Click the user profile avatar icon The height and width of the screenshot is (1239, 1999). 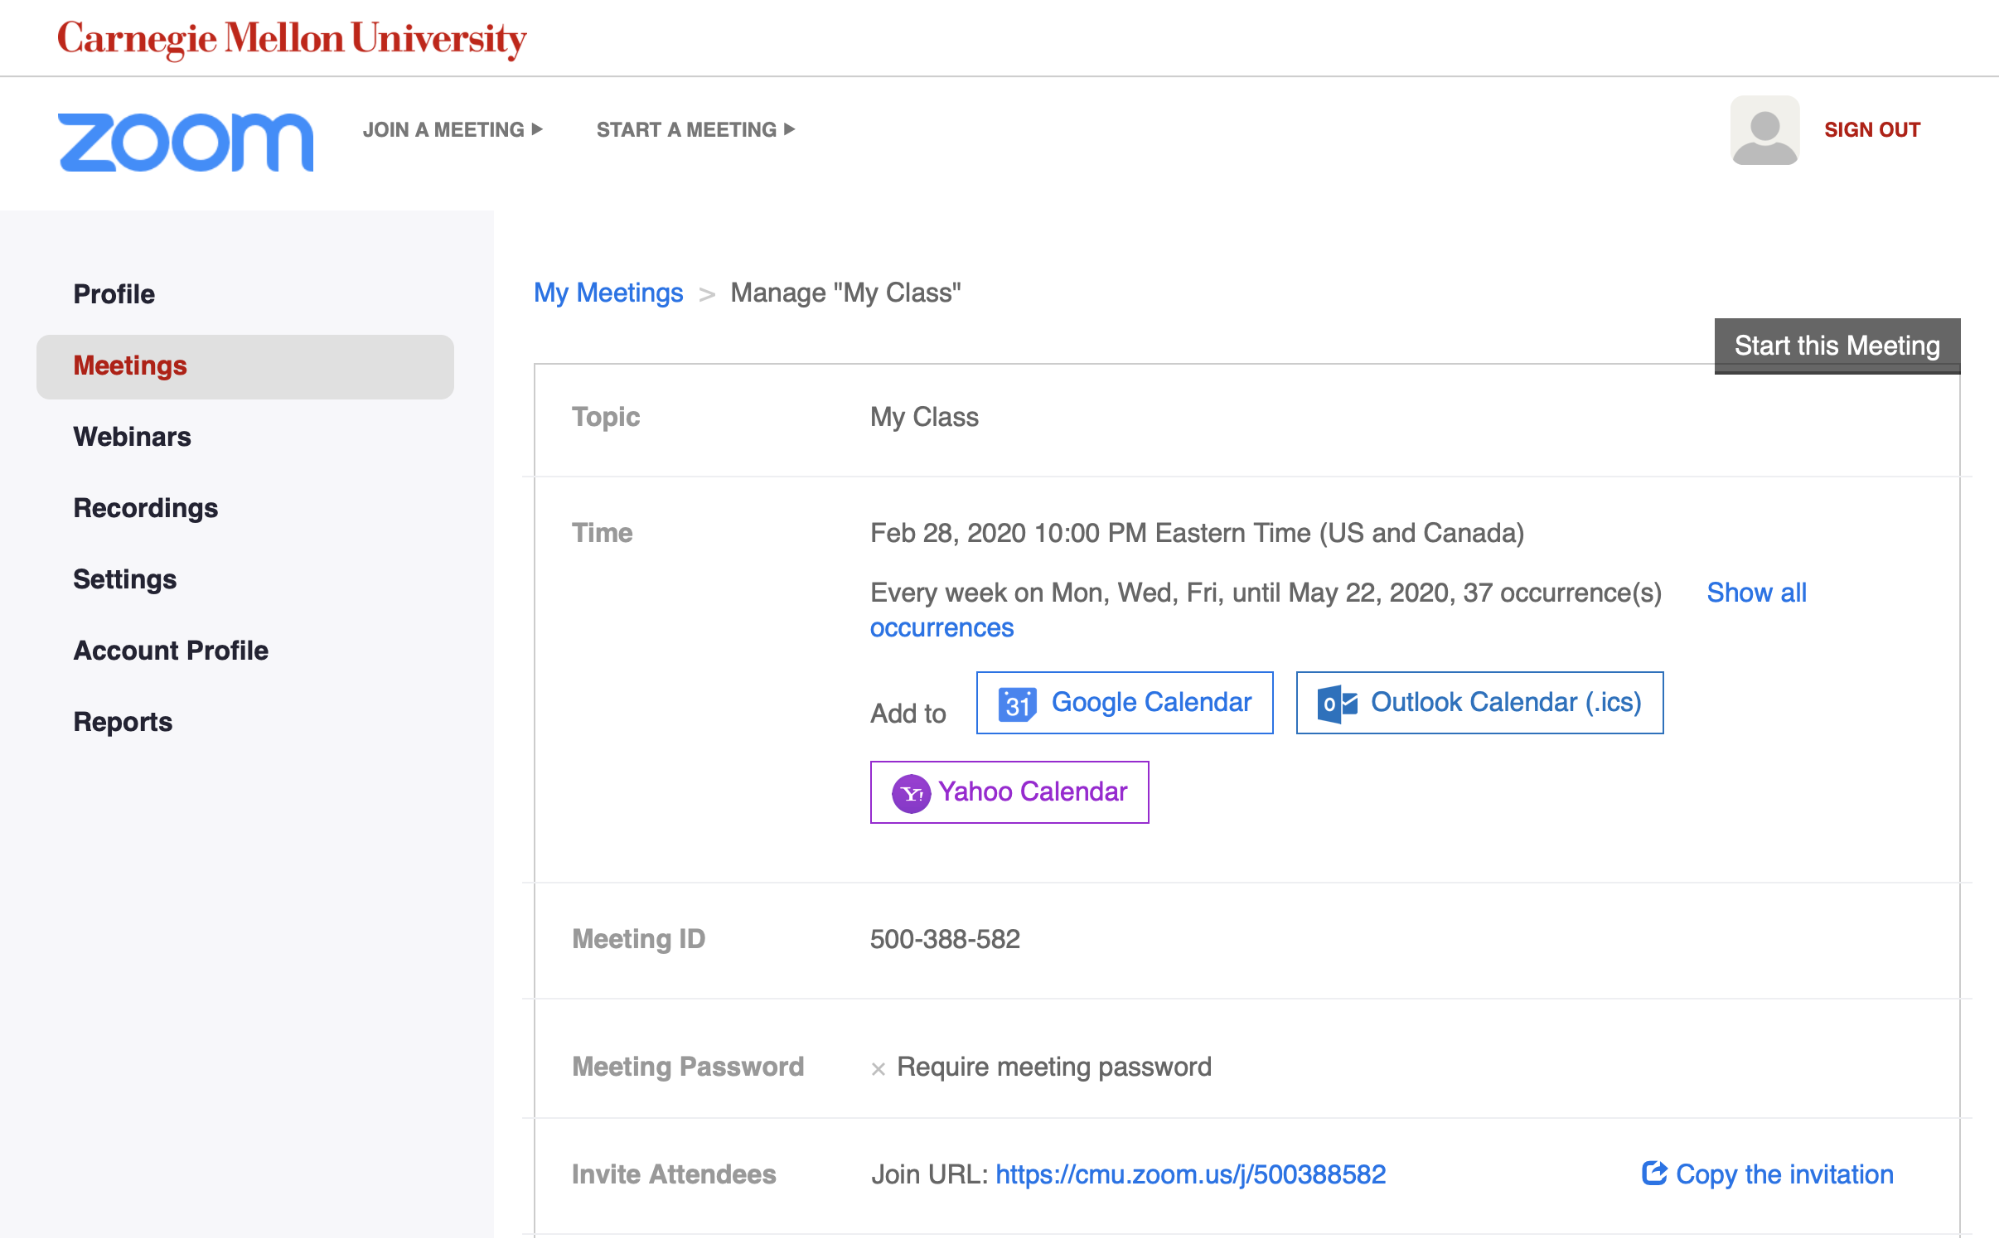(1759, 130)
